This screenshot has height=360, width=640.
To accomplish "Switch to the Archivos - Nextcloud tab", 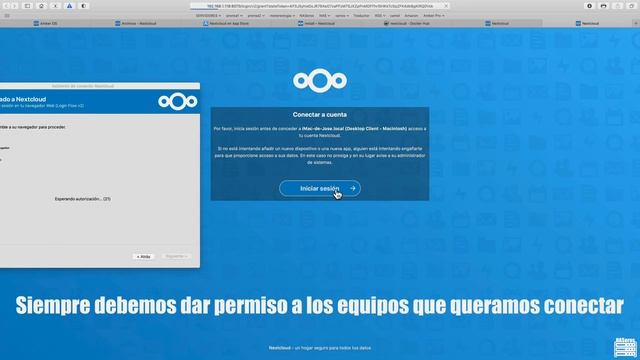I will [136, 24].
